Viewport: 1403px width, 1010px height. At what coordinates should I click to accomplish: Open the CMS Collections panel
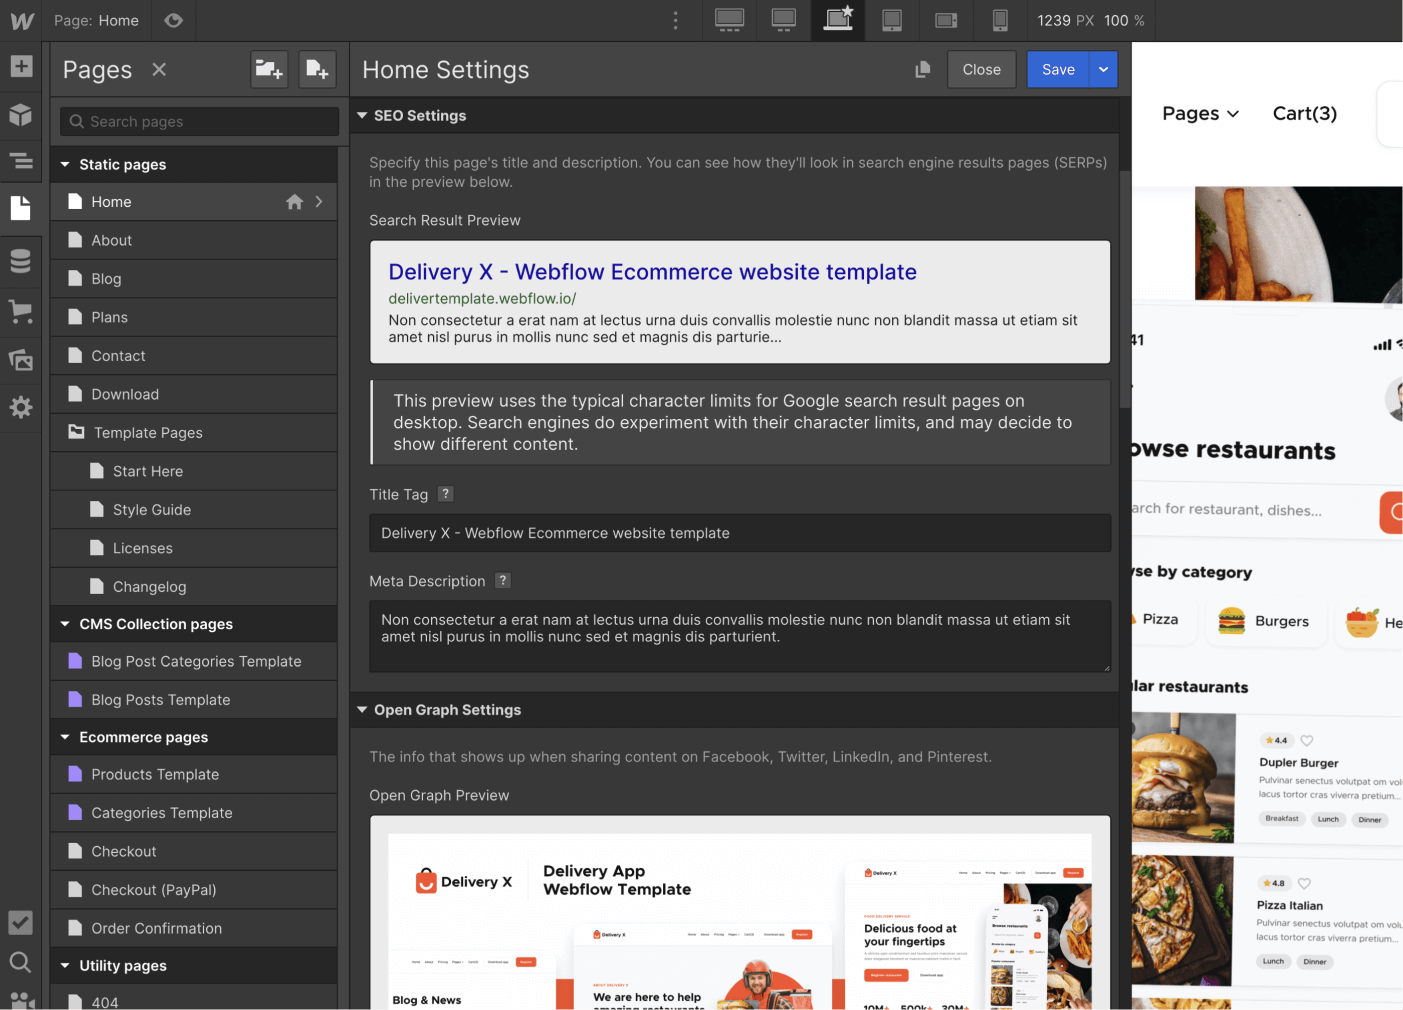point(21,260)
